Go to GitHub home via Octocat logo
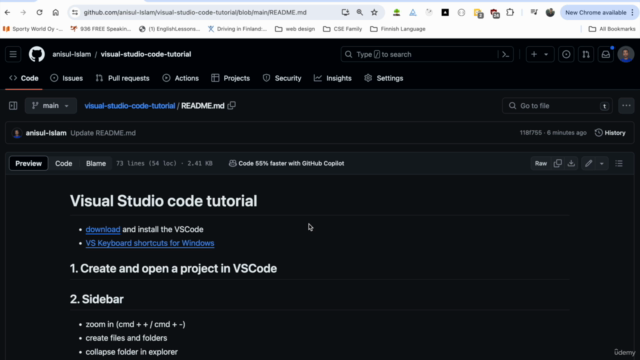 click(x=37, y=54)
